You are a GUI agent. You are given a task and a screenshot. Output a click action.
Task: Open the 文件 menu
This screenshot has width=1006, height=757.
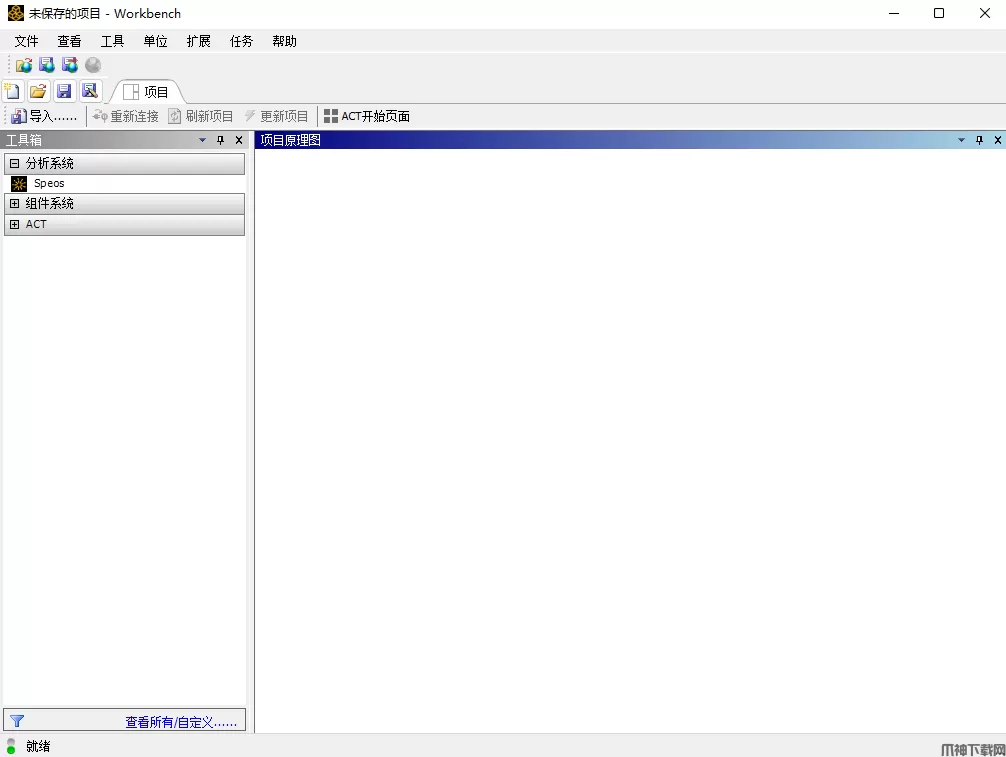[26, 41]
